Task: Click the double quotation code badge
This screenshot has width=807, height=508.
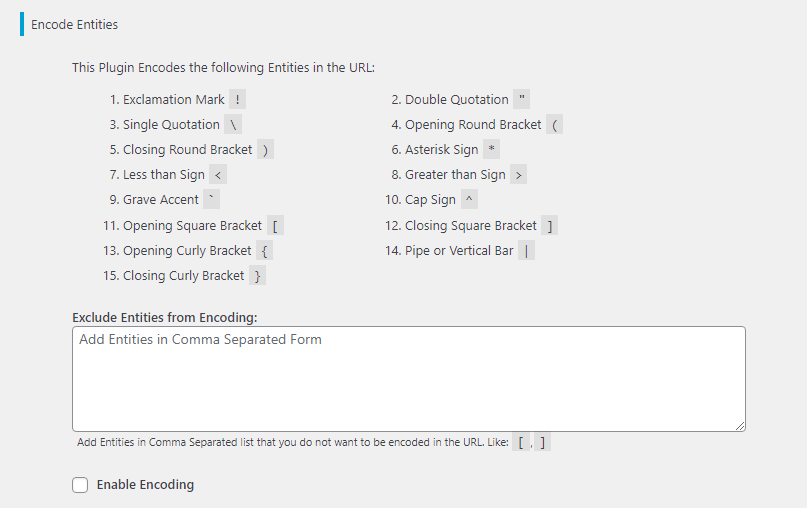Action: pos(521,99)
